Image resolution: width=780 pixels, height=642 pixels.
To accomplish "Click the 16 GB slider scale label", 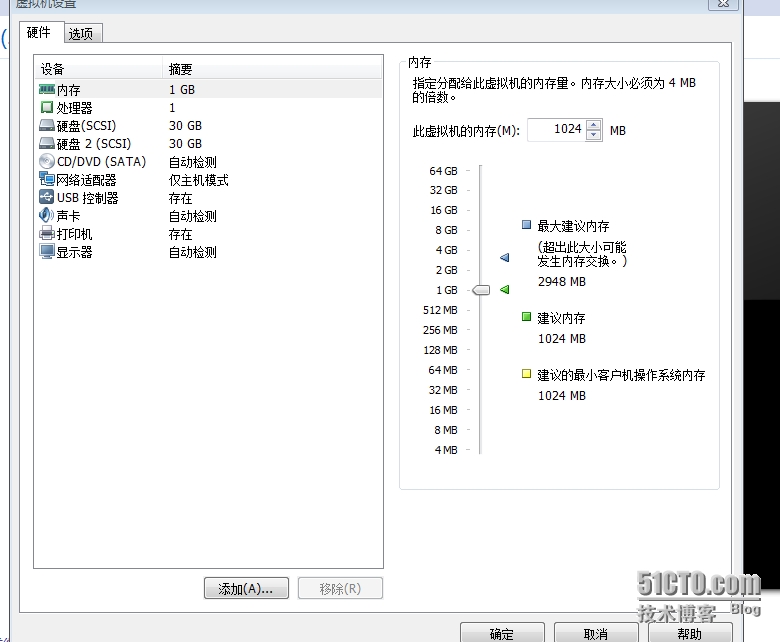I will tap(444, 210).
